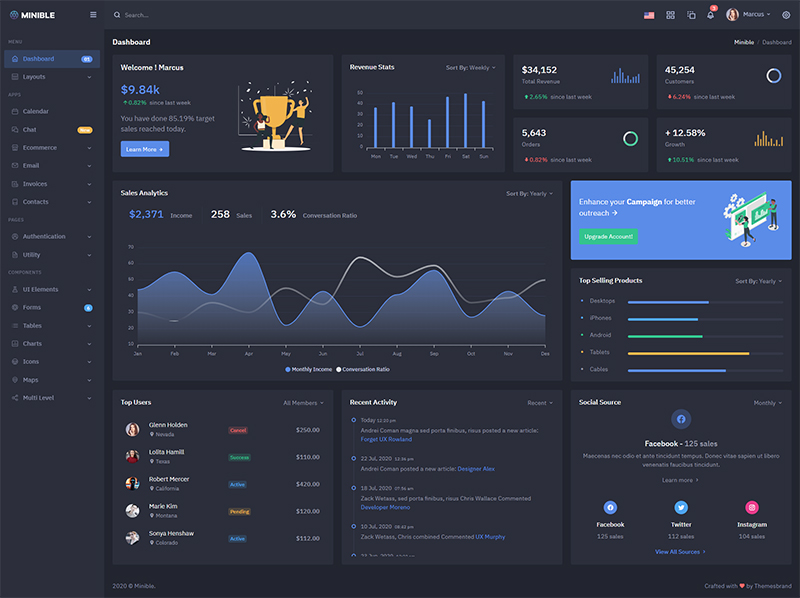Click the fullscreen icon in top bar
Image resolution: width=800 pixels, height=598 pixels.
click(x=691, y=15)
